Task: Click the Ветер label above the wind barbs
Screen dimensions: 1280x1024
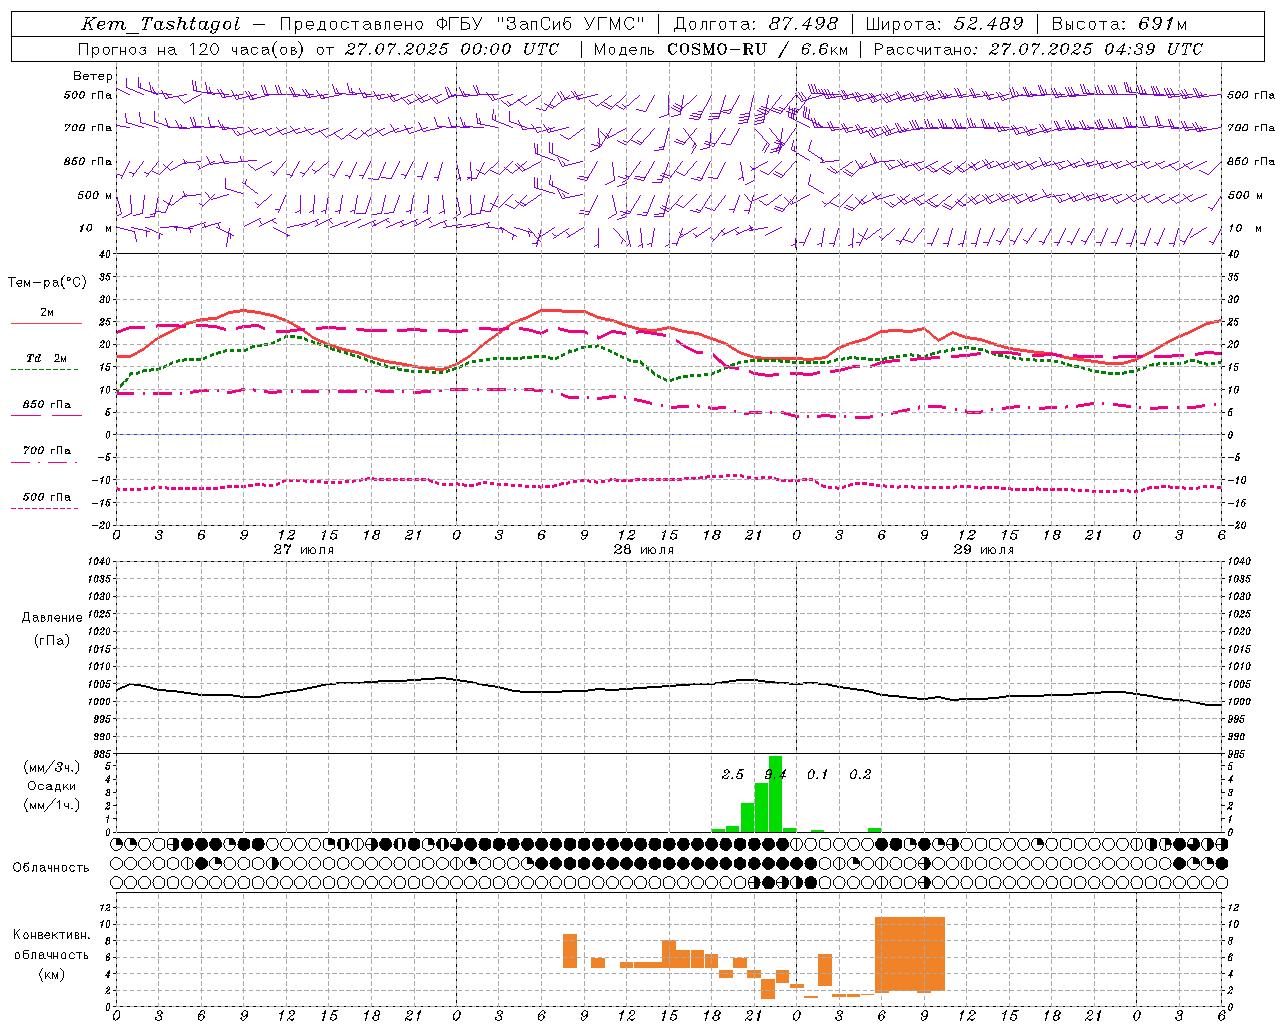Action: point(93,76)
